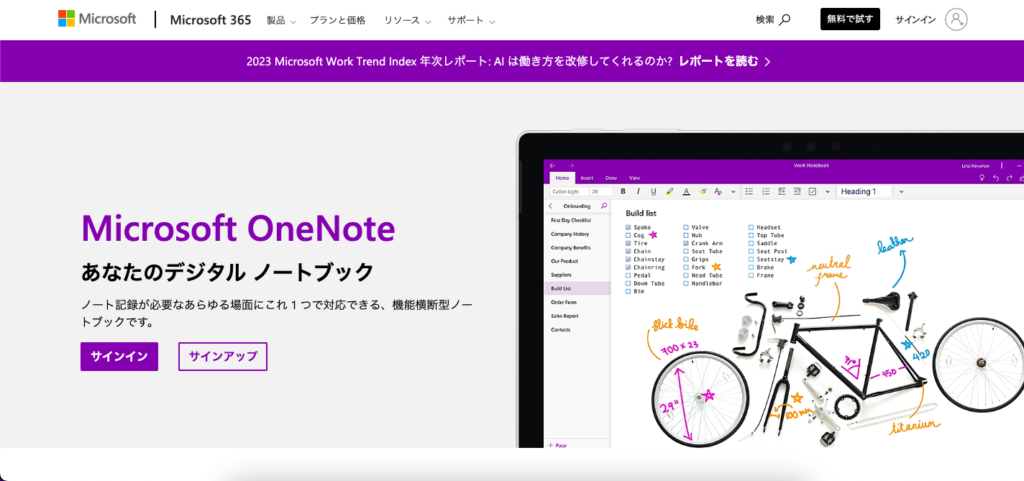Expand the 製品 dropdown menu
Image resolution: width=1024 pixels, height=481 pixels.
281,20
